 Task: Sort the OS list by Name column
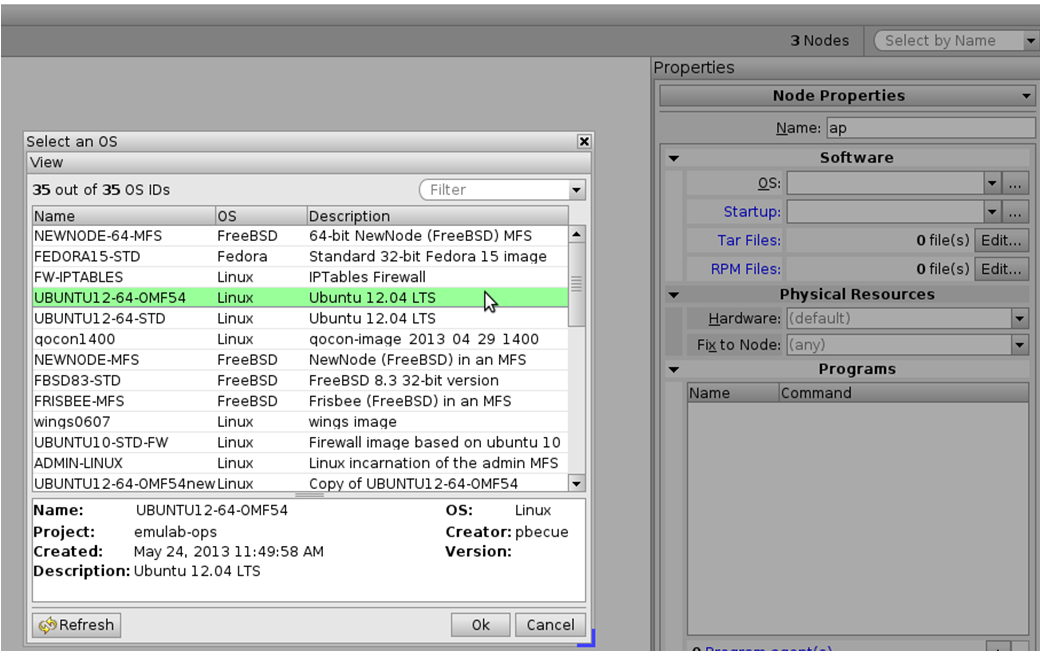point(123,216)
